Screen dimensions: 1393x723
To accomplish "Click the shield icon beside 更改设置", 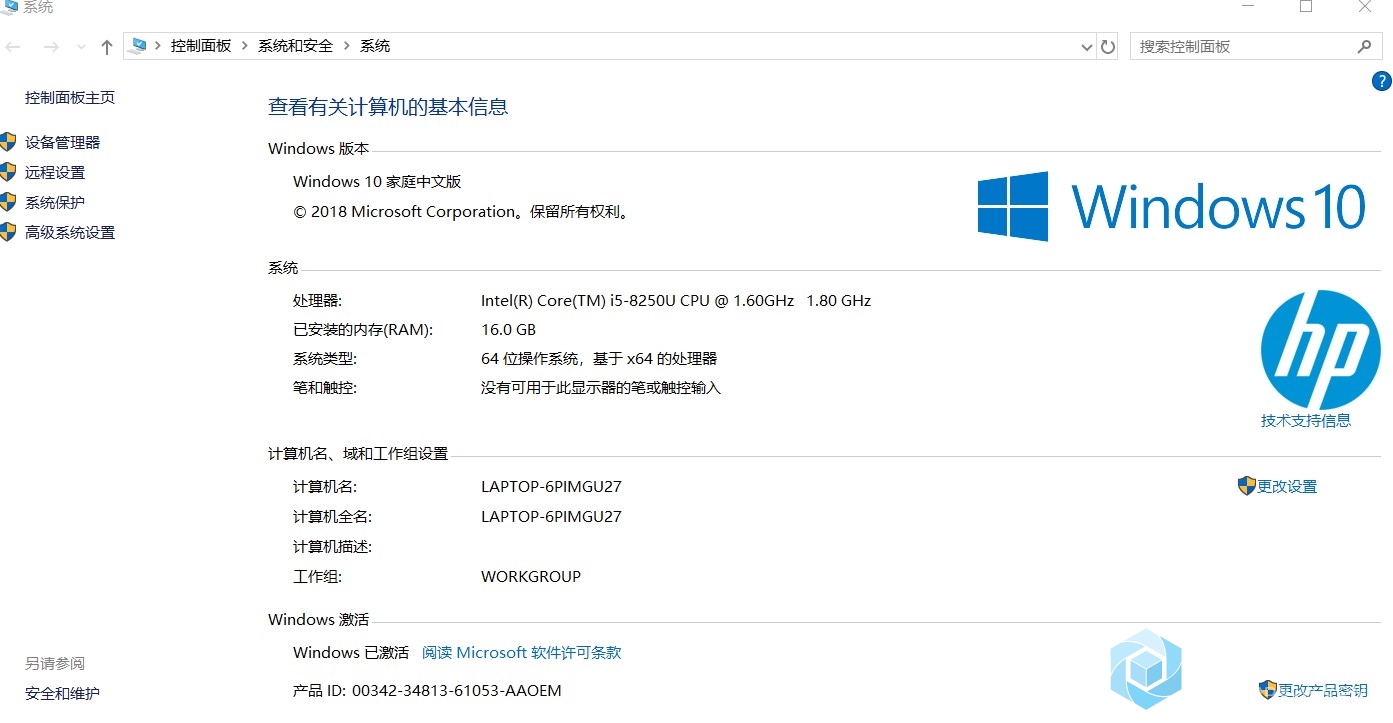I will [x=1246, y=486].
